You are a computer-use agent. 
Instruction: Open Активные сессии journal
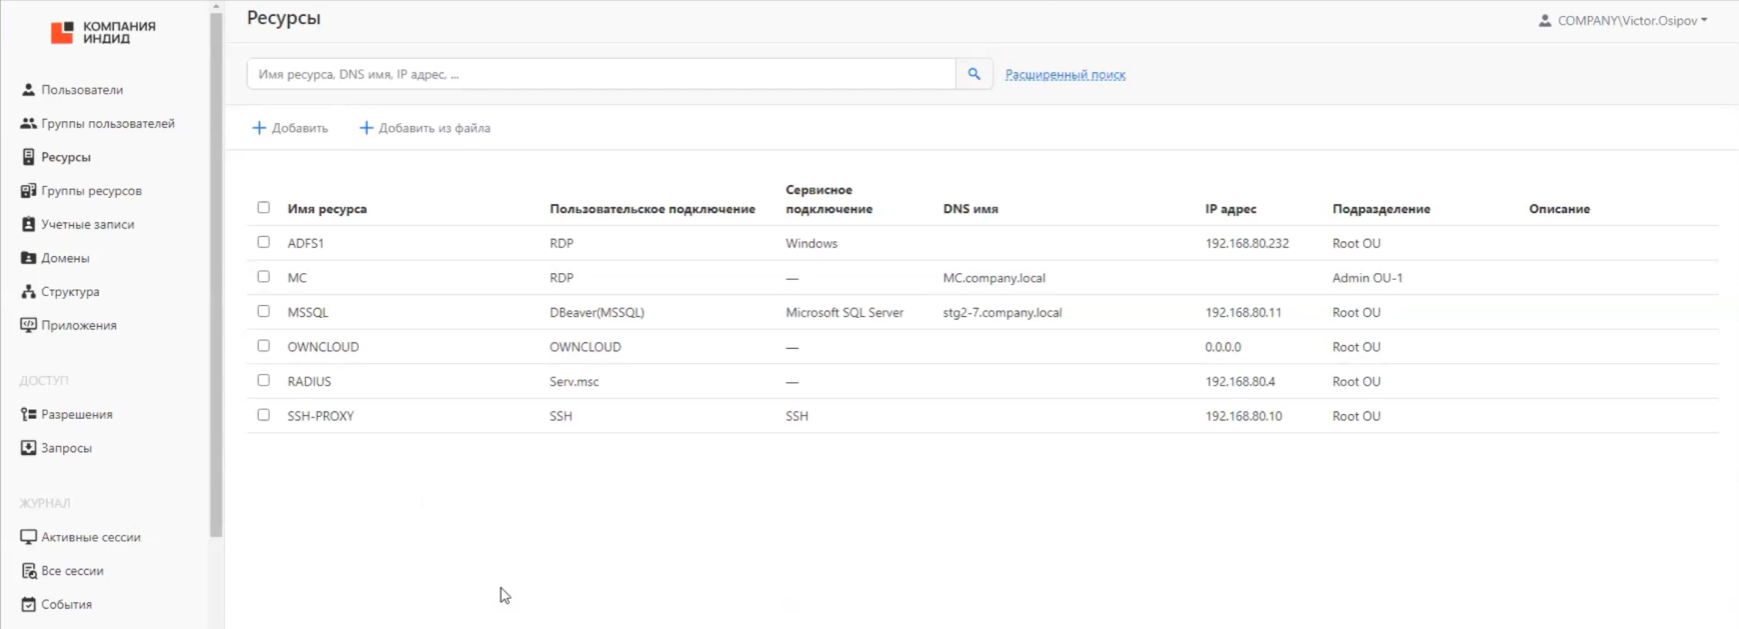tap(91, 537)
